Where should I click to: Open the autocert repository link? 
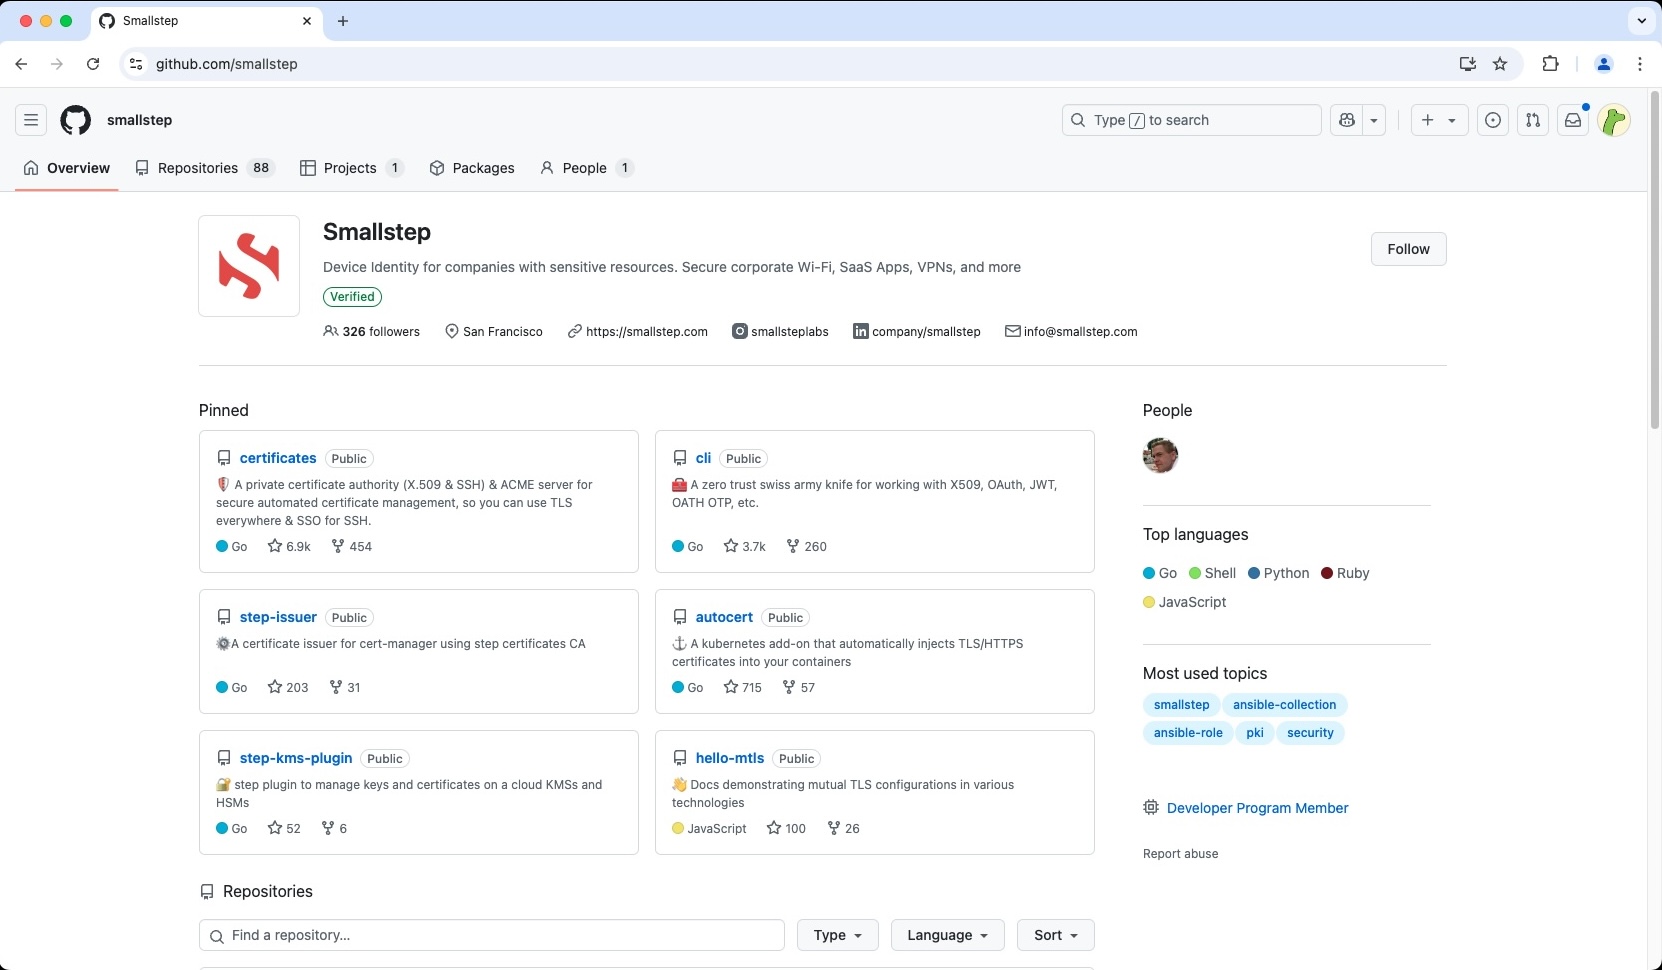click(x=724, y=617)
